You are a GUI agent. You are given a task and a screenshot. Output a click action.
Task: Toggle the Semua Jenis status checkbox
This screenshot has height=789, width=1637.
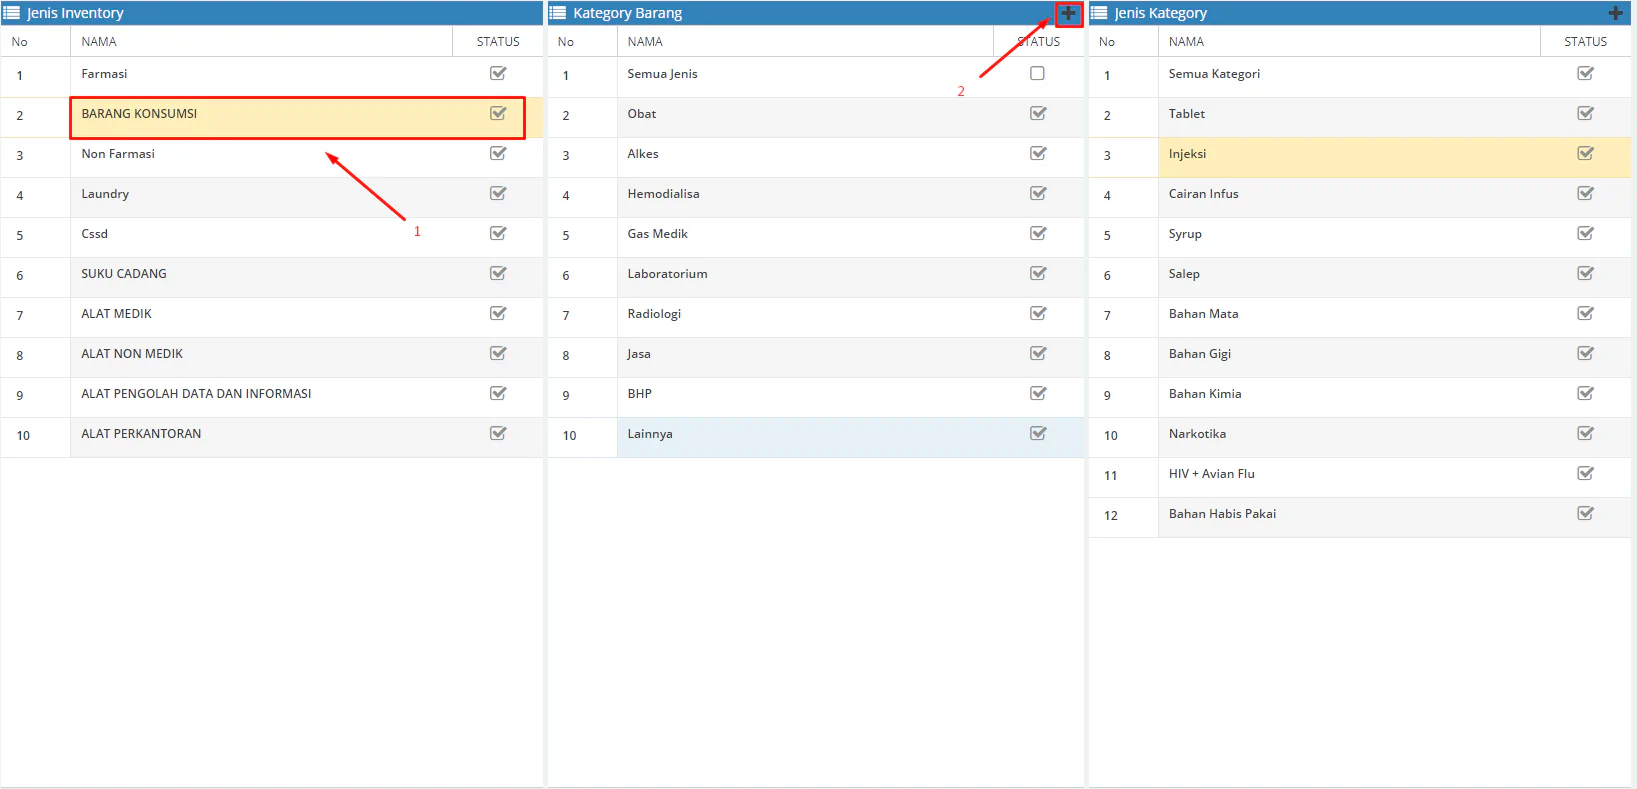1037,74
